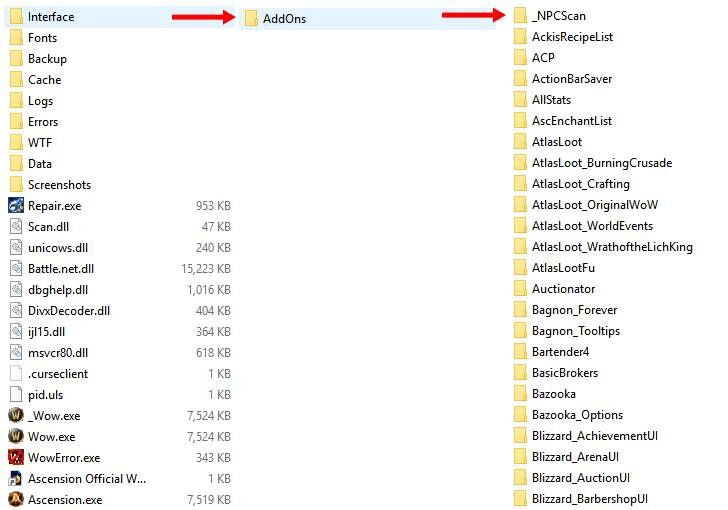Select the AtlasLoot_BurningCrusade folder name

tap(602, 163)
